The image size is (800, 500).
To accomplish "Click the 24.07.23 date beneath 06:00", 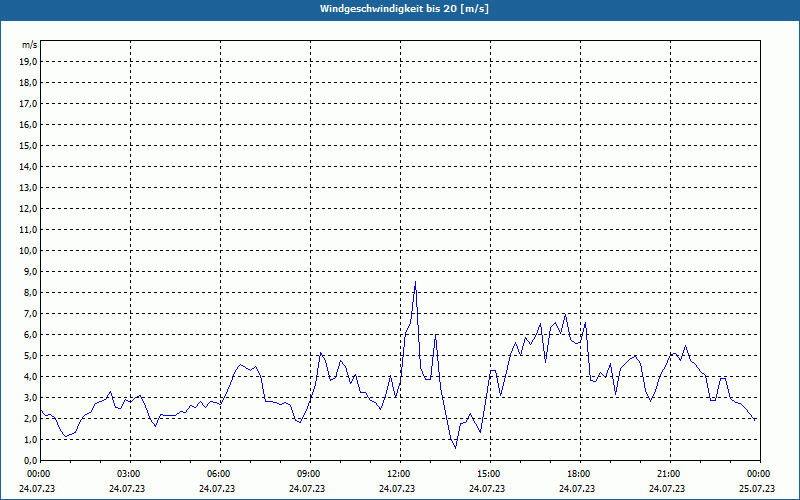I will (x=217, y=489).
